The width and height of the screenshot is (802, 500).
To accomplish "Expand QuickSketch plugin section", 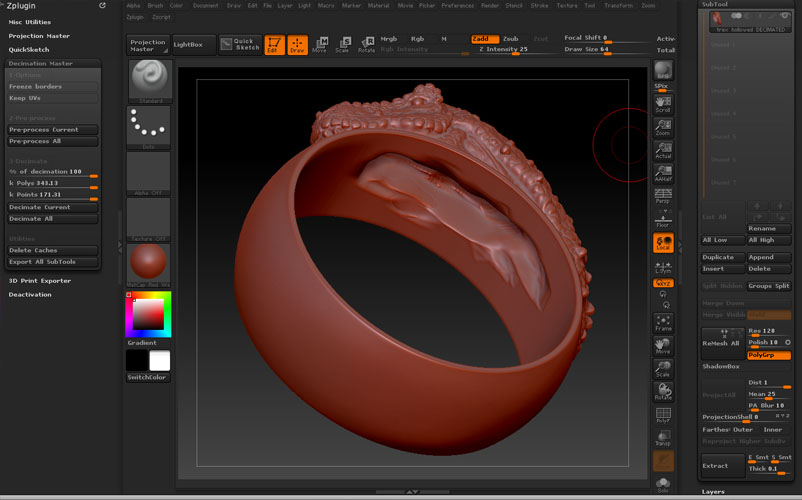I will click(29, 50).
